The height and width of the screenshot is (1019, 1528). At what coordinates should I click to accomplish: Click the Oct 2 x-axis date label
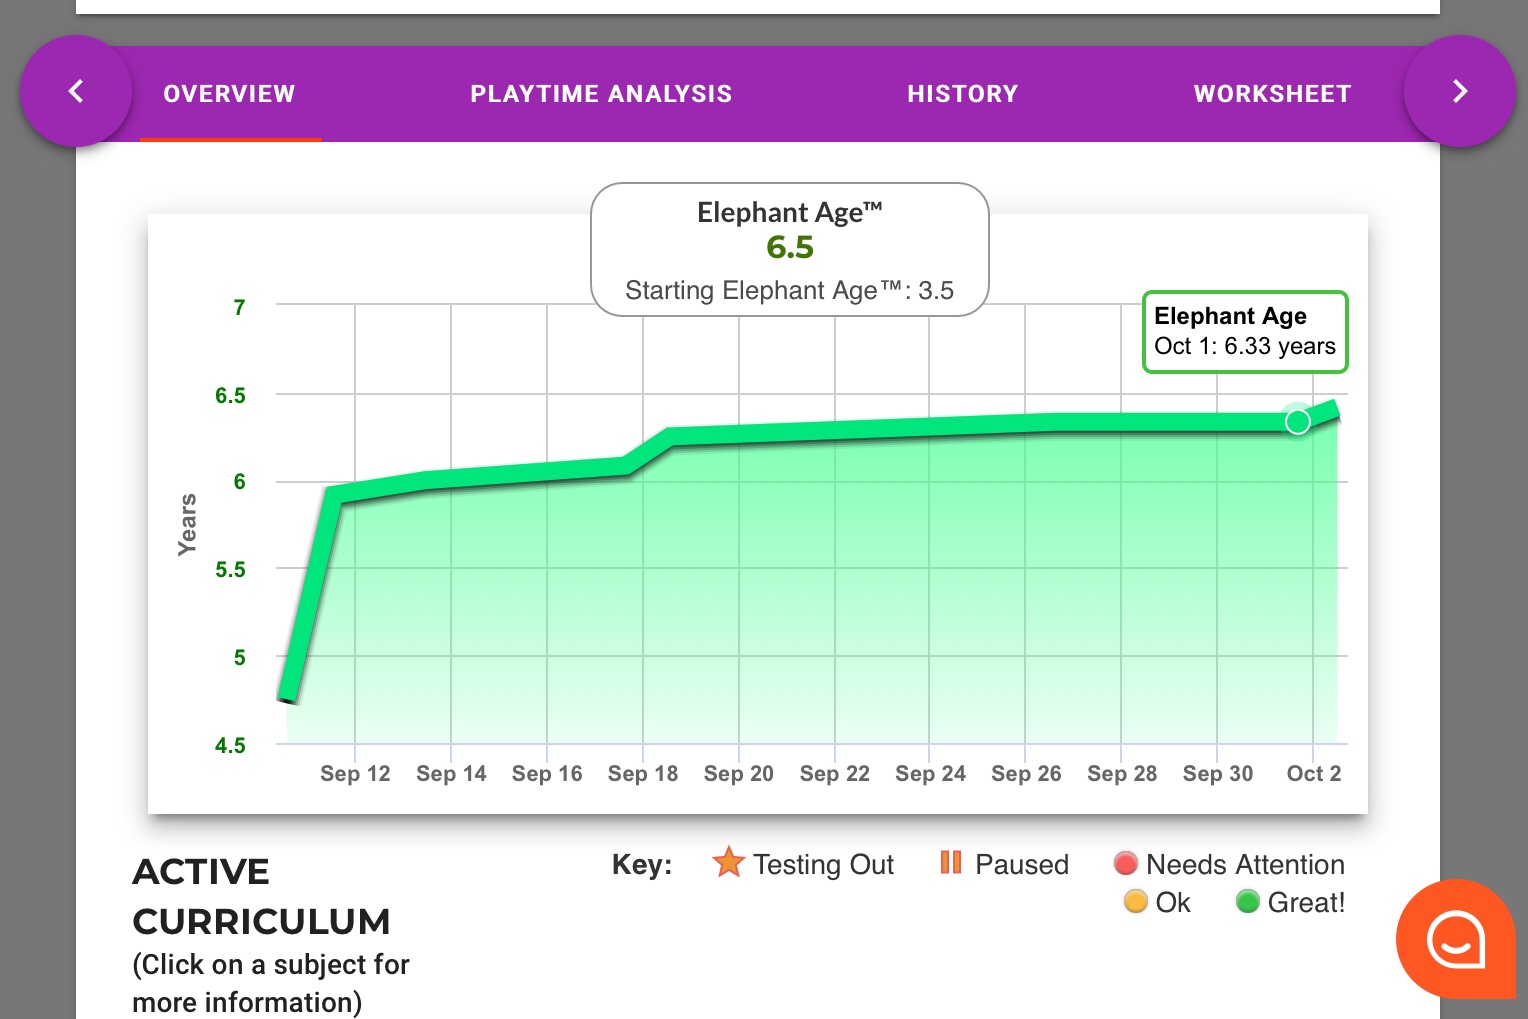pyautogui.click(x=1313, y=773)
